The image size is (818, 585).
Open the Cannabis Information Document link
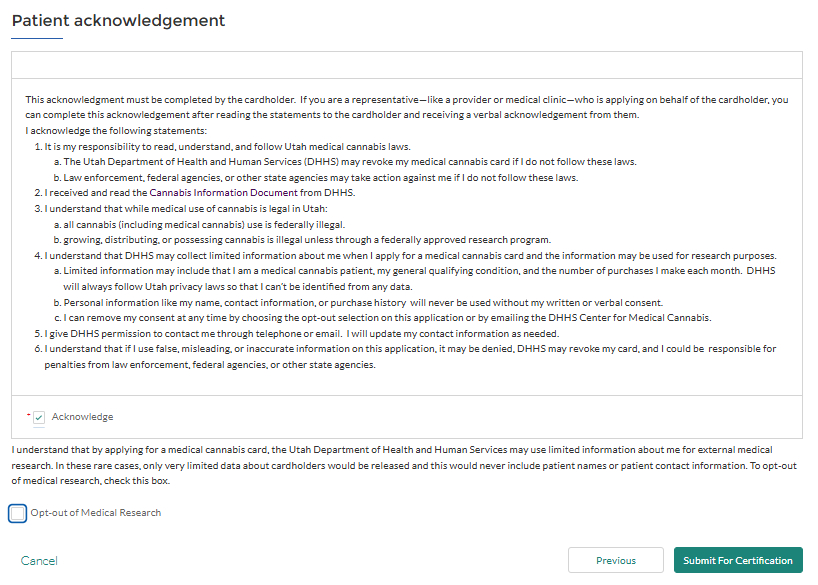pyautogui.click(x=223, y=193)
